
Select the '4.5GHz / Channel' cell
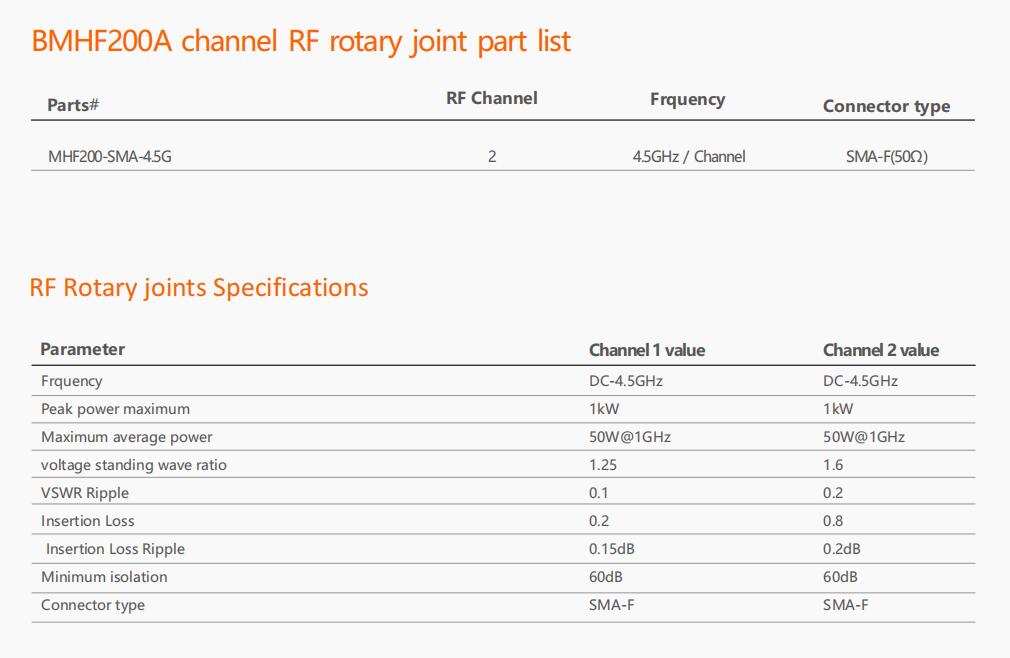[689, 156]
